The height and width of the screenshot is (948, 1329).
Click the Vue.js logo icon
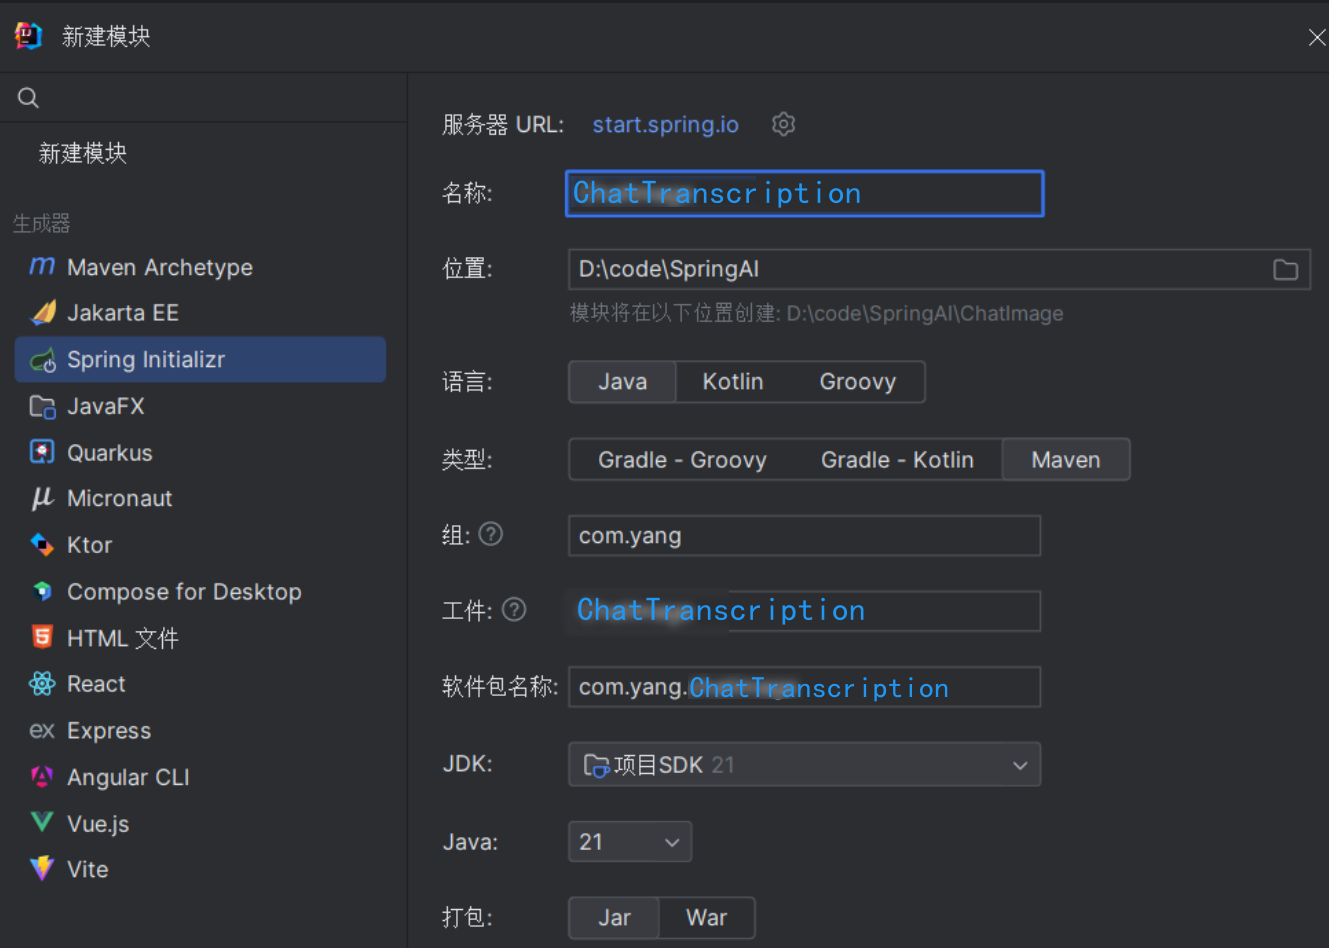[42, 822]
